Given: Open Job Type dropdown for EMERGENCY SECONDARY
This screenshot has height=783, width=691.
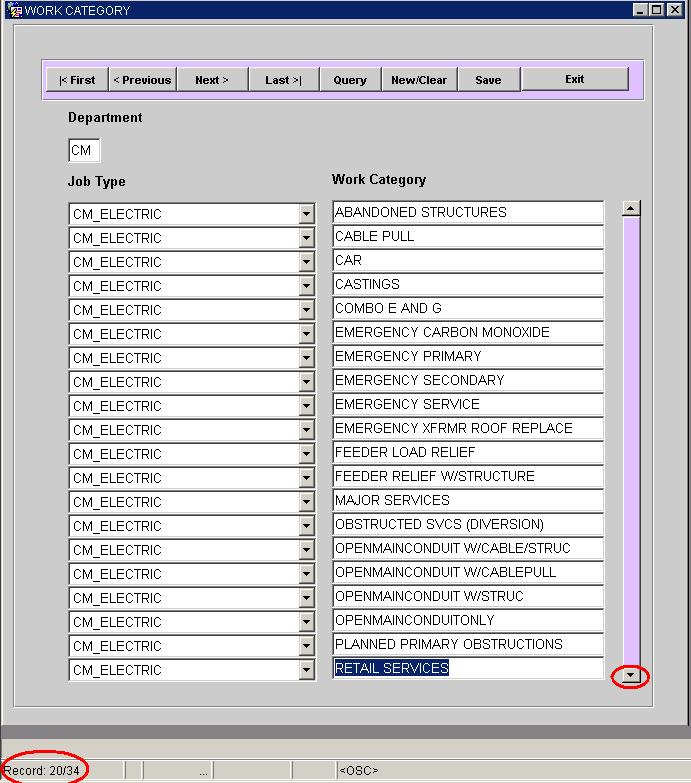Looking at the screenshot, I should (x=307, y=382).
